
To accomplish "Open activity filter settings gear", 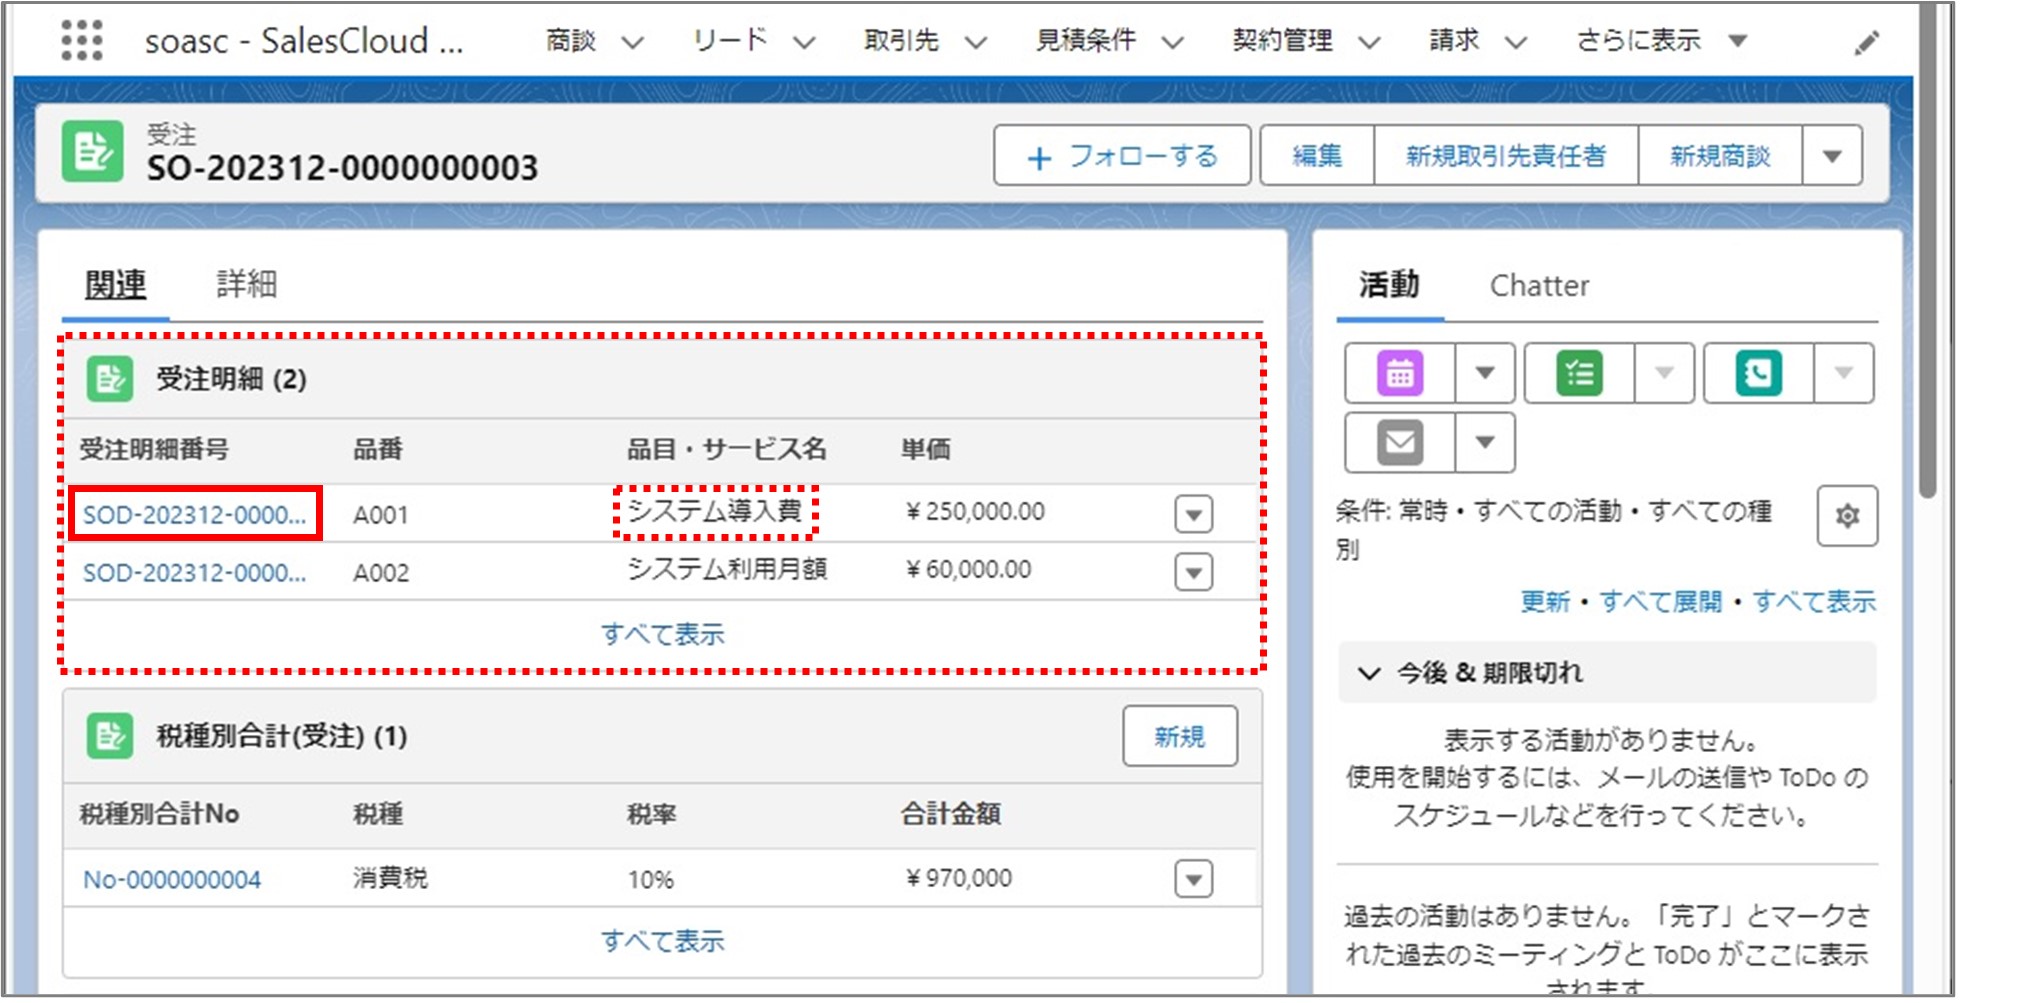I will point(1847,516).
